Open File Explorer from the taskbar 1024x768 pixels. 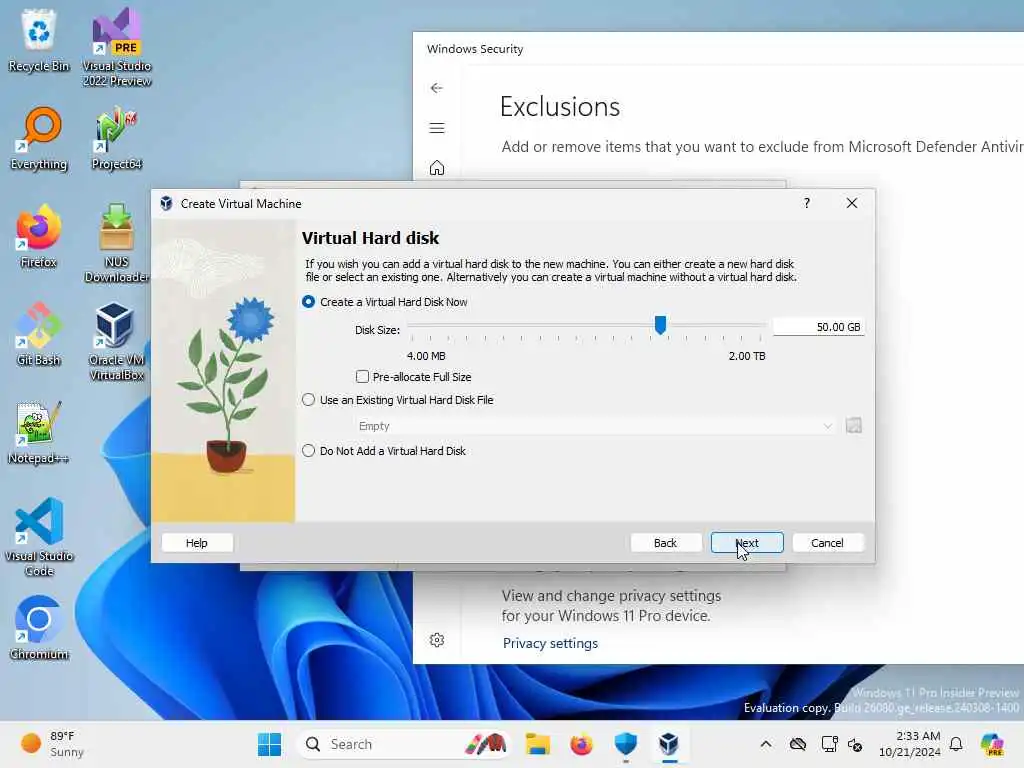(x=537, y=744)
